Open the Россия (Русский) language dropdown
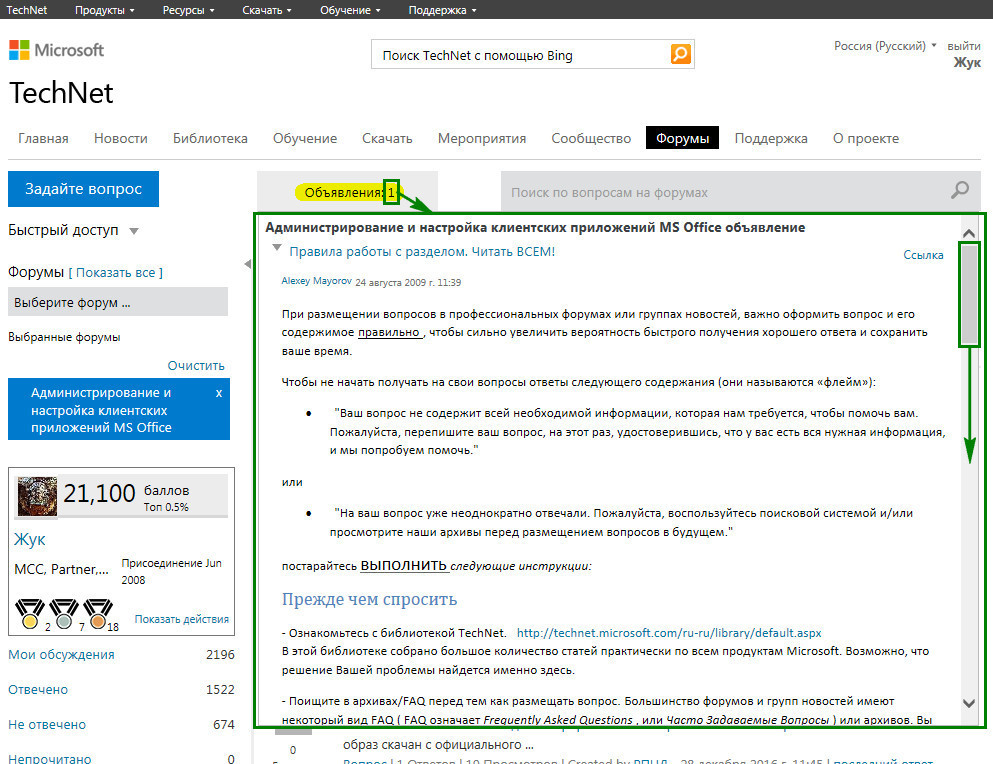 (885, 46)
